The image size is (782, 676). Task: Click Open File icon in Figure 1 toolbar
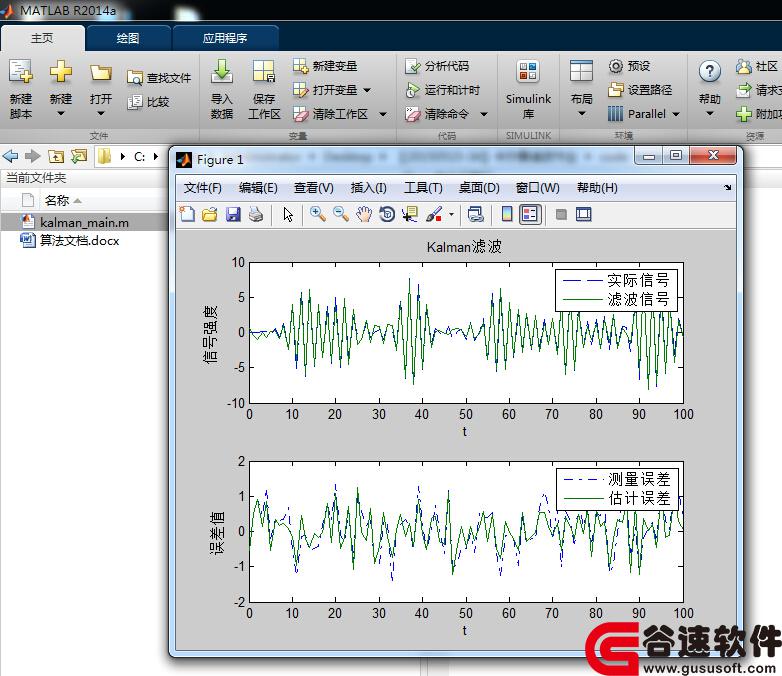210,215
